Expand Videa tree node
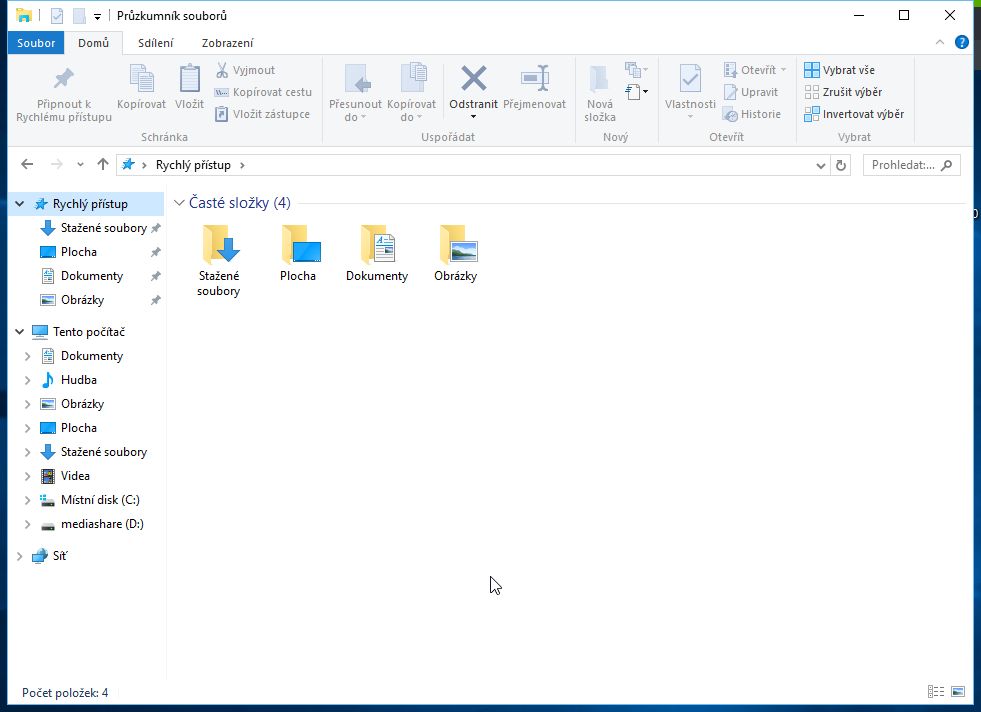981x712 pixels. [x=28, y=476]
